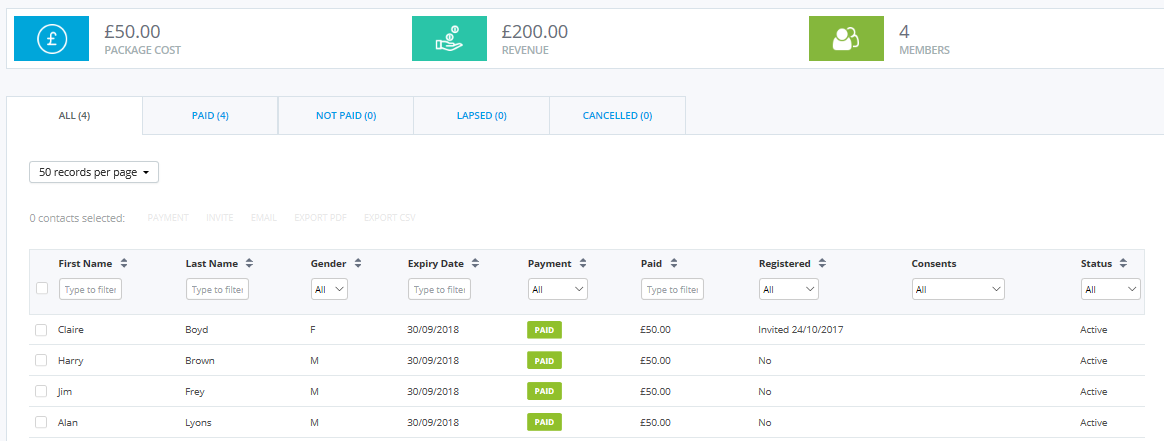Screen dimensions: 1164x441
Task: Open the Lapsed (0) tab
Action: (x=481, y=116)
